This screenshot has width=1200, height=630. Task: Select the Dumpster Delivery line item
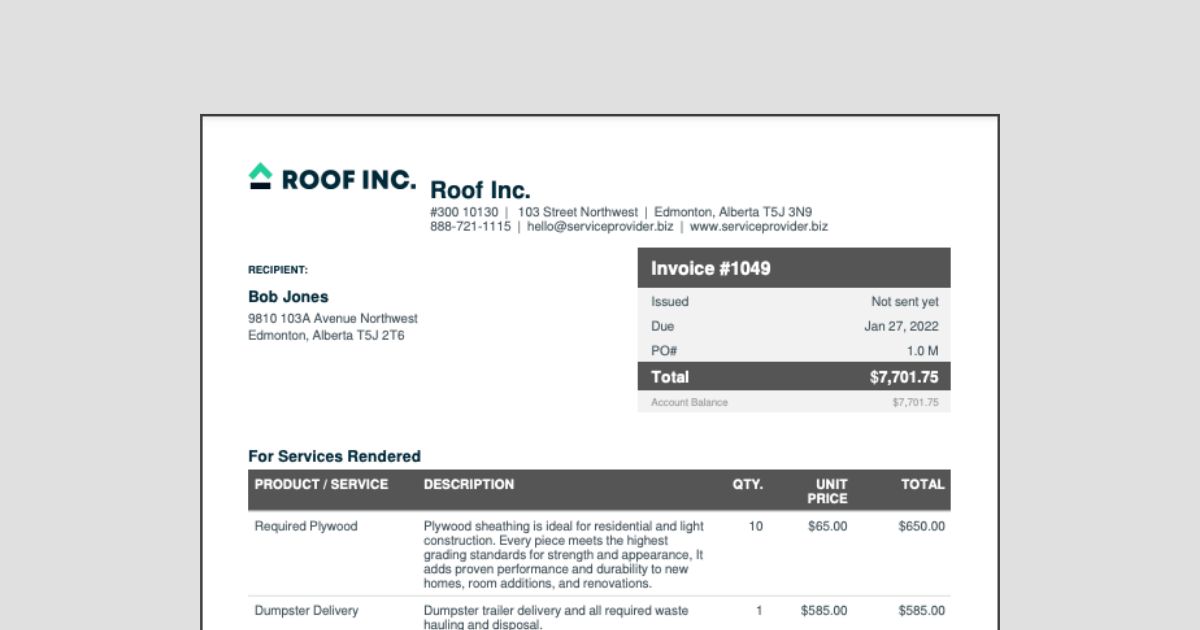point(306,611)
